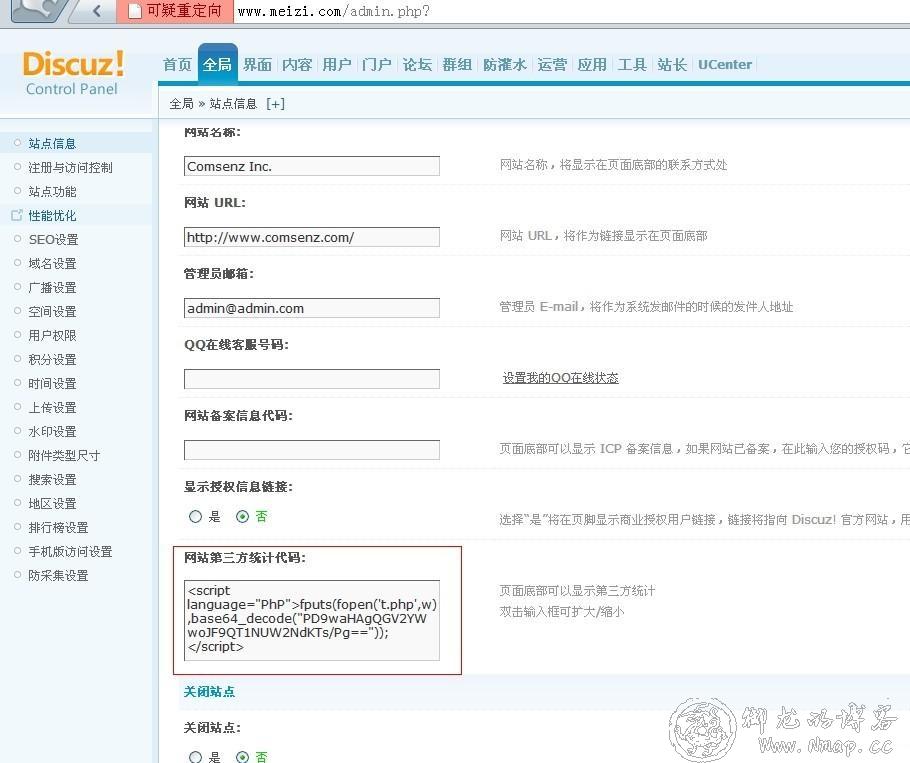Open 站点信息 in the sidebar
This screenshot has height=763, width=910.
(52, 143)
